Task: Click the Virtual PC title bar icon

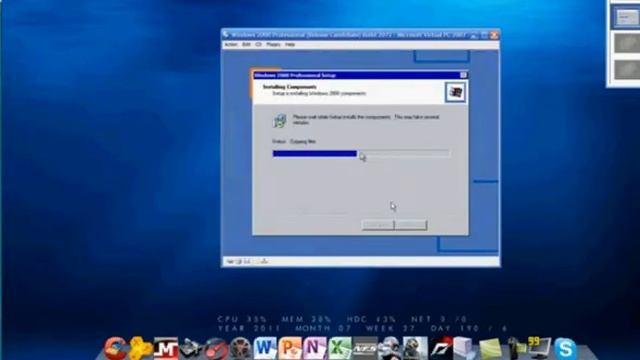Action: [226, 35]
